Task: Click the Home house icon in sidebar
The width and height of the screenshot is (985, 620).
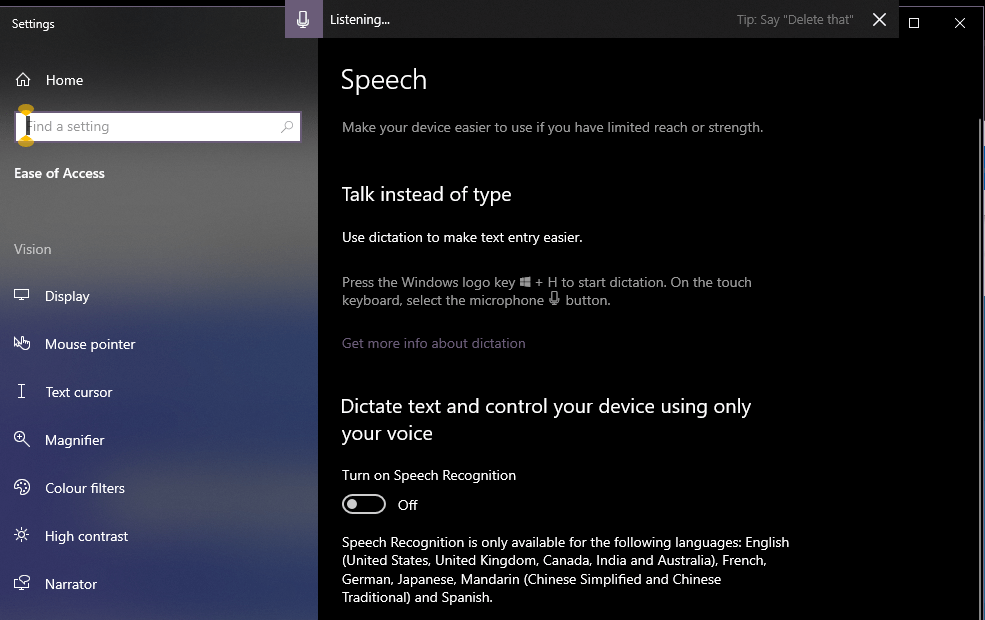Action: click(23, 80)
